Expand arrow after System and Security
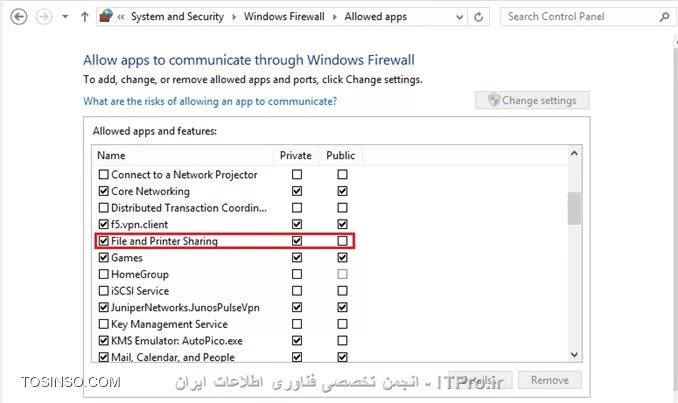This screenshot has width=678, height=403. click(234, 17)
